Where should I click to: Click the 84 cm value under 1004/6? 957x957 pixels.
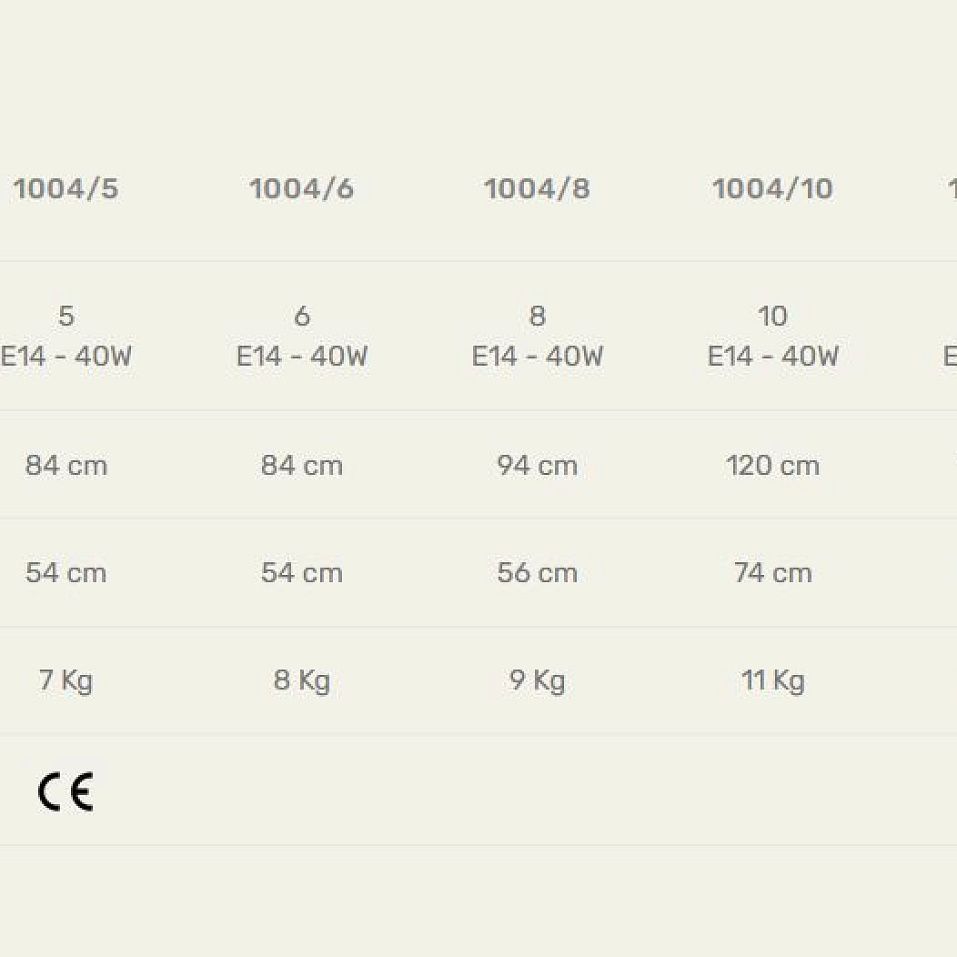coord(302,466)
